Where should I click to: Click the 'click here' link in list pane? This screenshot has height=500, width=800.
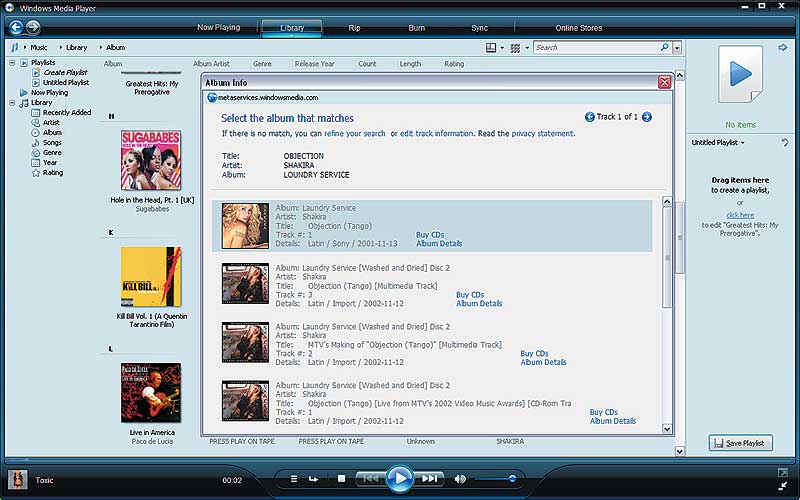[x=740, y=215]
